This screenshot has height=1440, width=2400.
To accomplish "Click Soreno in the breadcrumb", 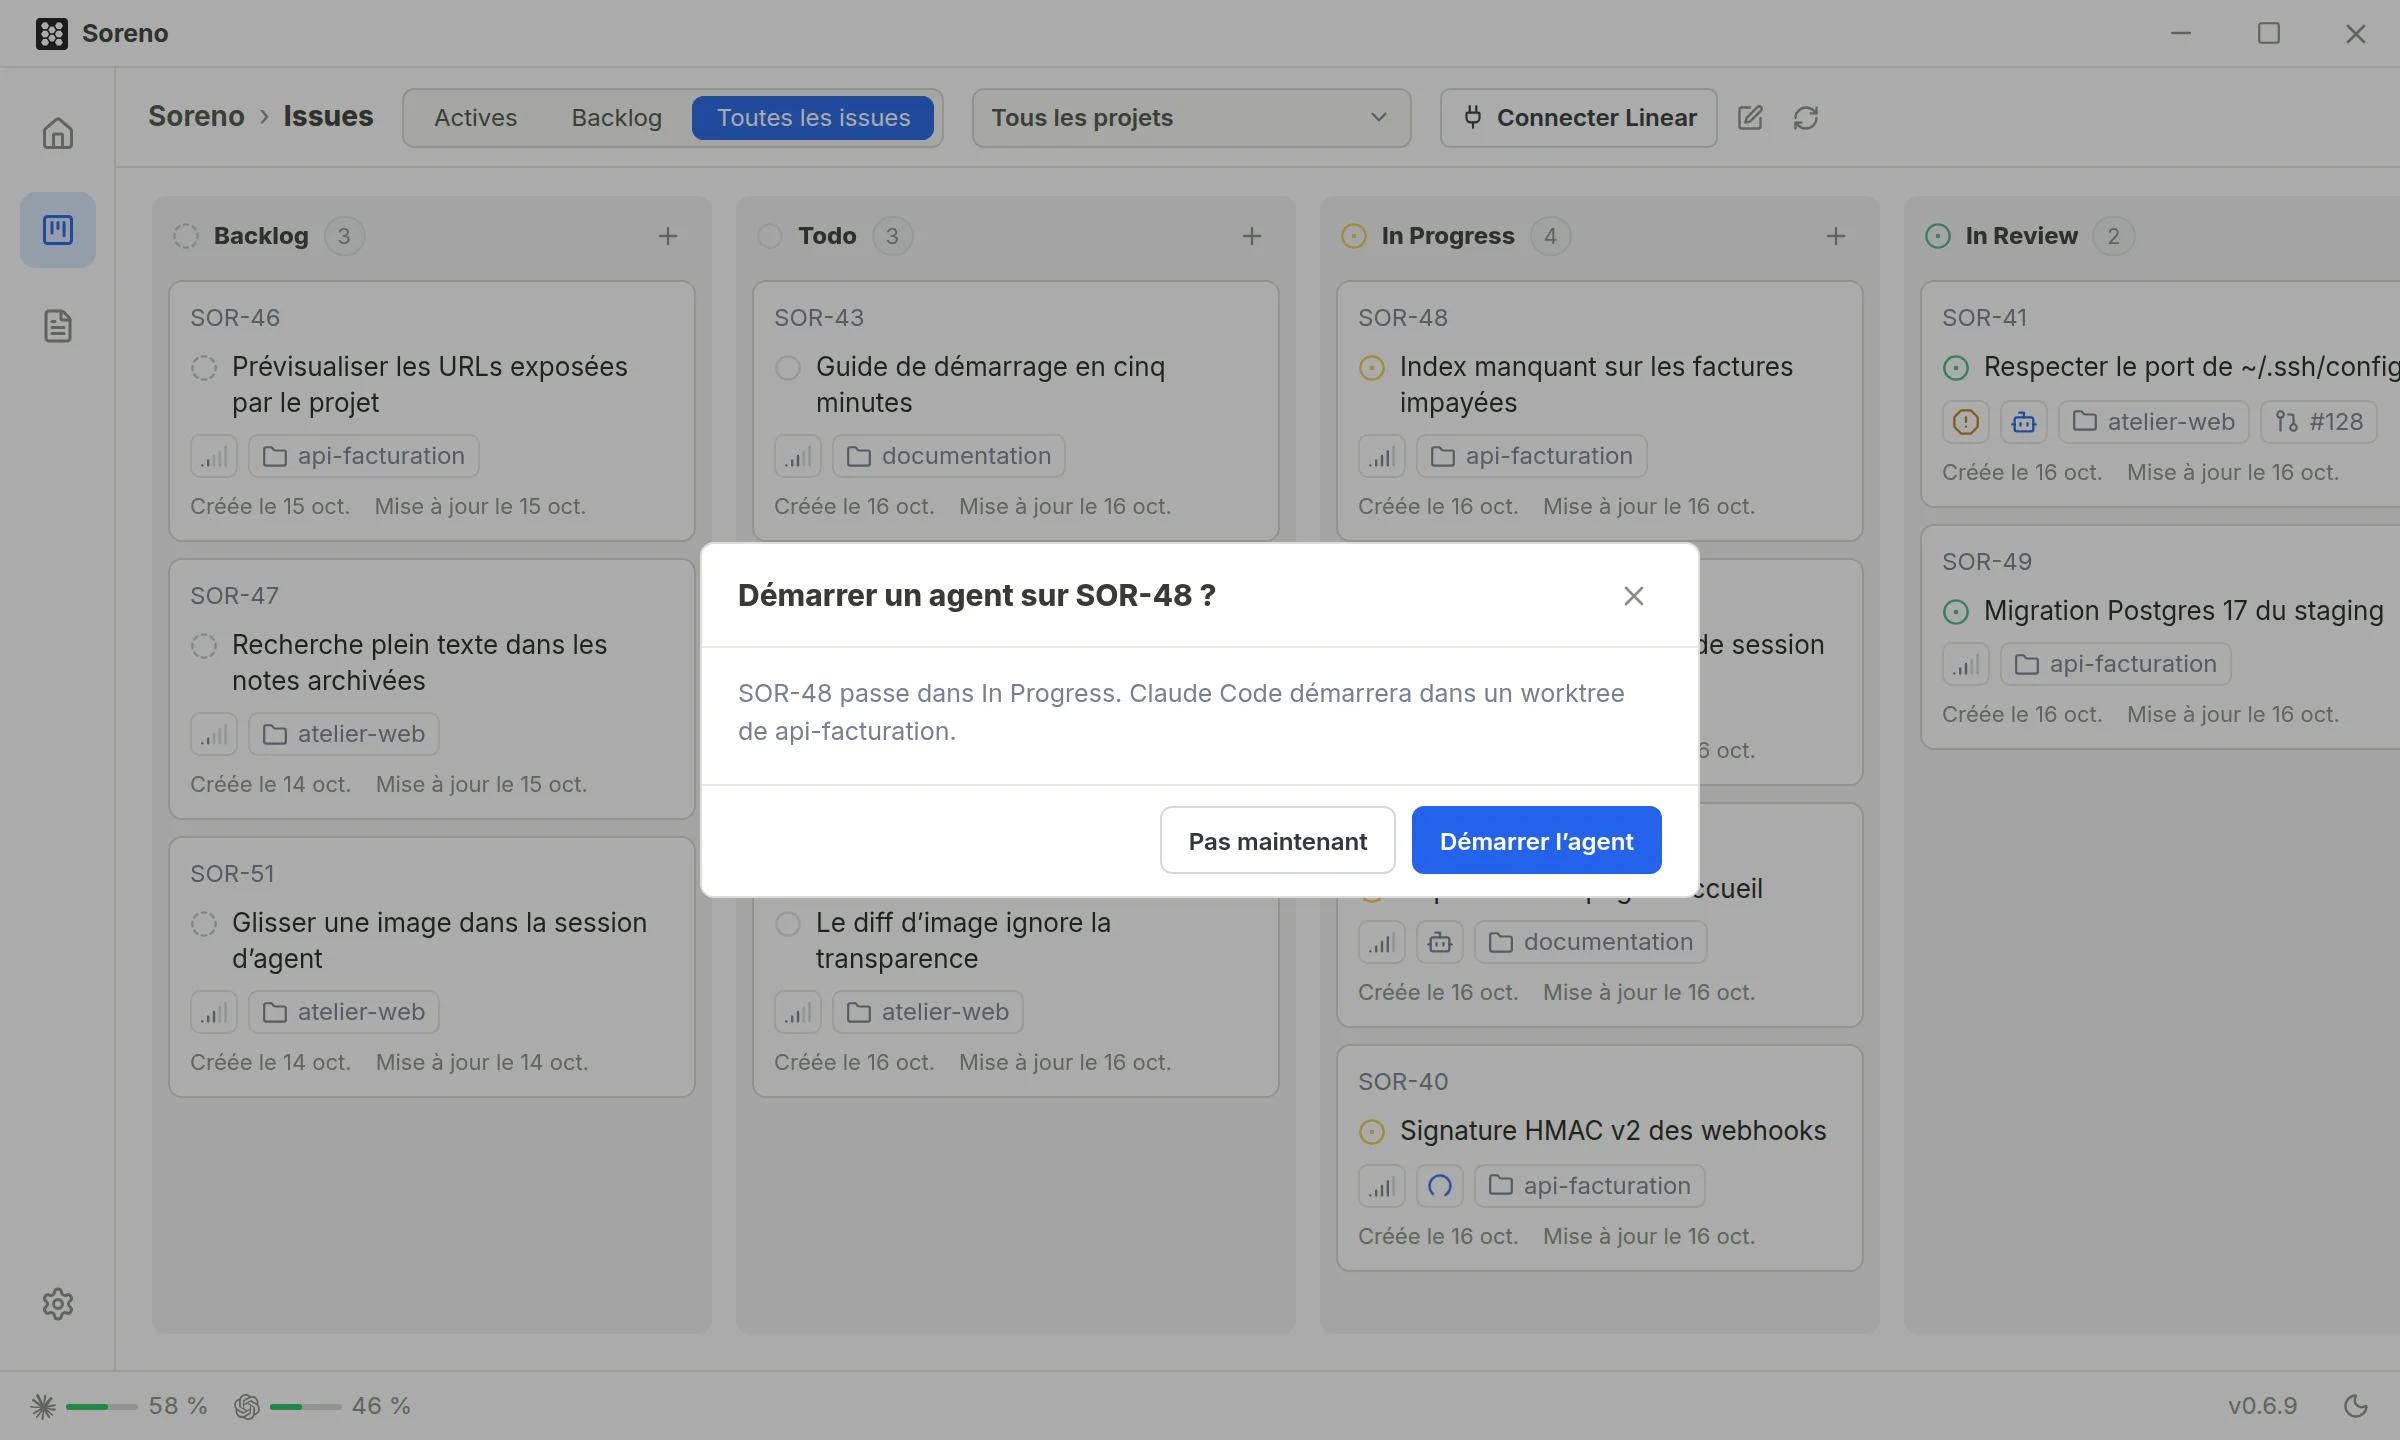I will pos(197,116).
